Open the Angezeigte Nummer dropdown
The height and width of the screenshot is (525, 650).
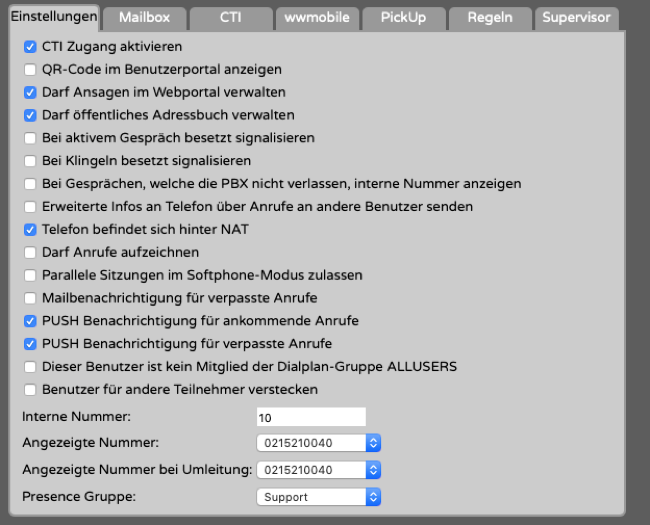[x=319, y=443]
